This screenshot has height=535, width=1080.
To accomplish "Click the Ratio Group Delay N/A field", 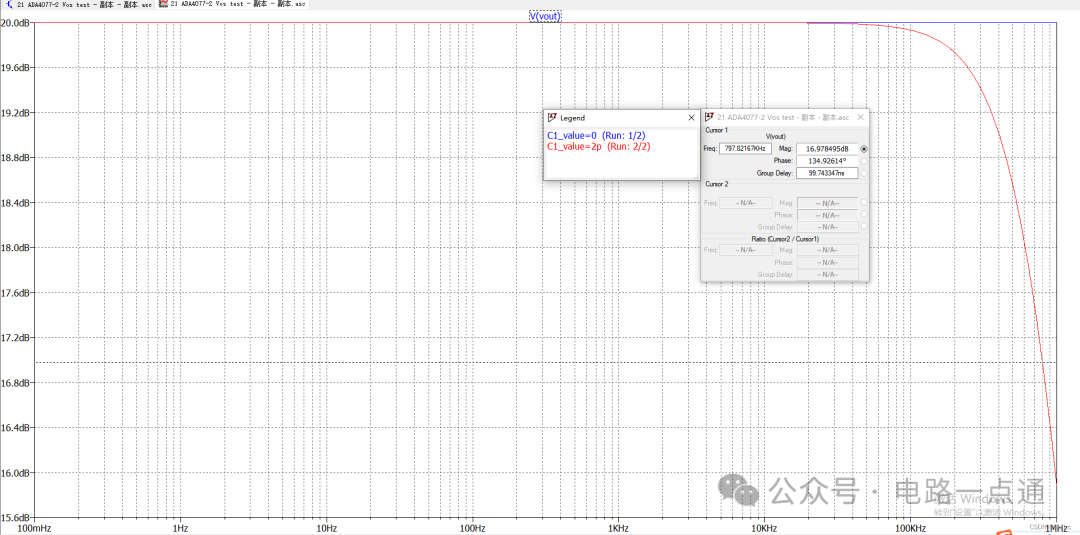I will point(827,274).
